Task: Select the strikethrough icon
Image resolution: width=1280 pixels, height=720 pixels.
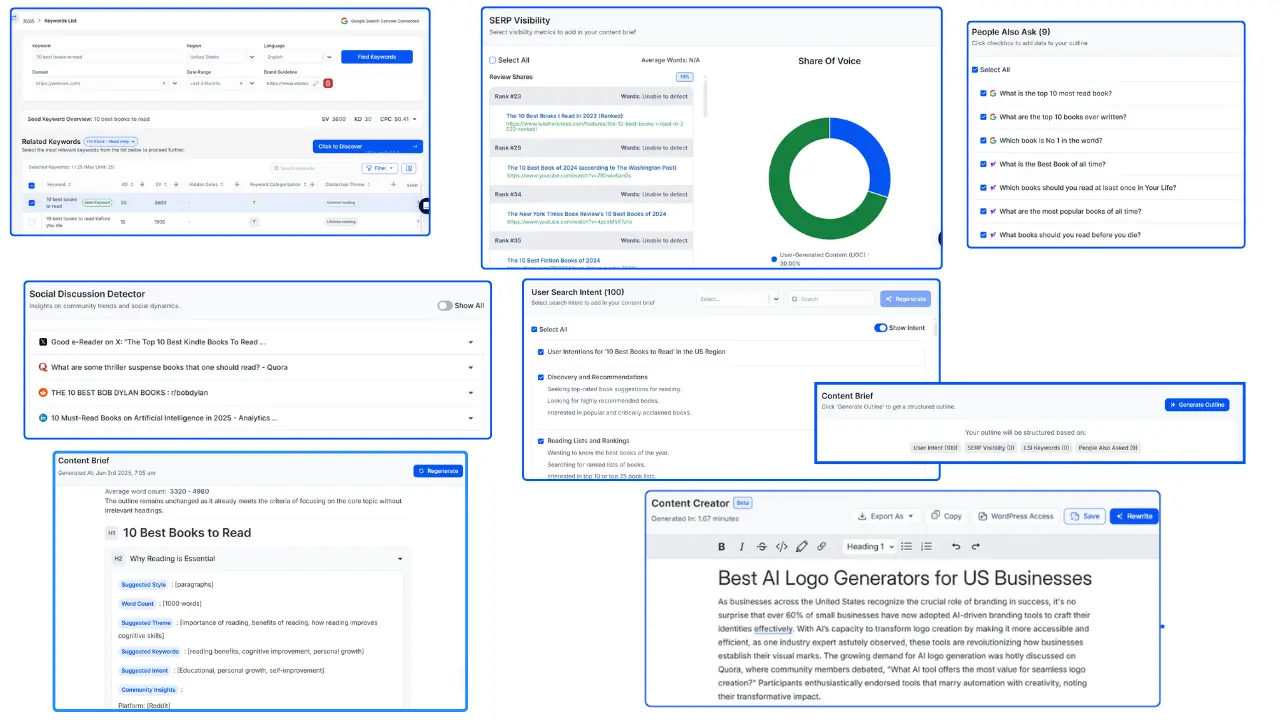Action: point(760,546)
